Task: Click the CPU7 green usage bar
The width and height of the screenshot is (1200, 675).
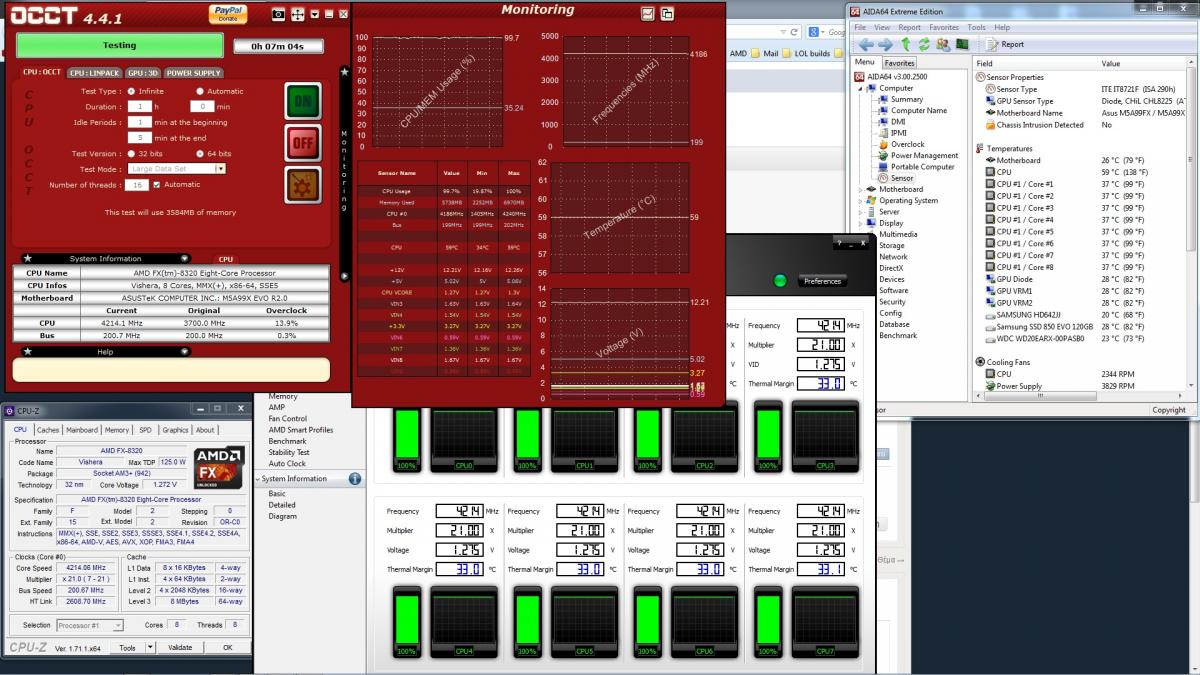Action: (x=768, y=621)
